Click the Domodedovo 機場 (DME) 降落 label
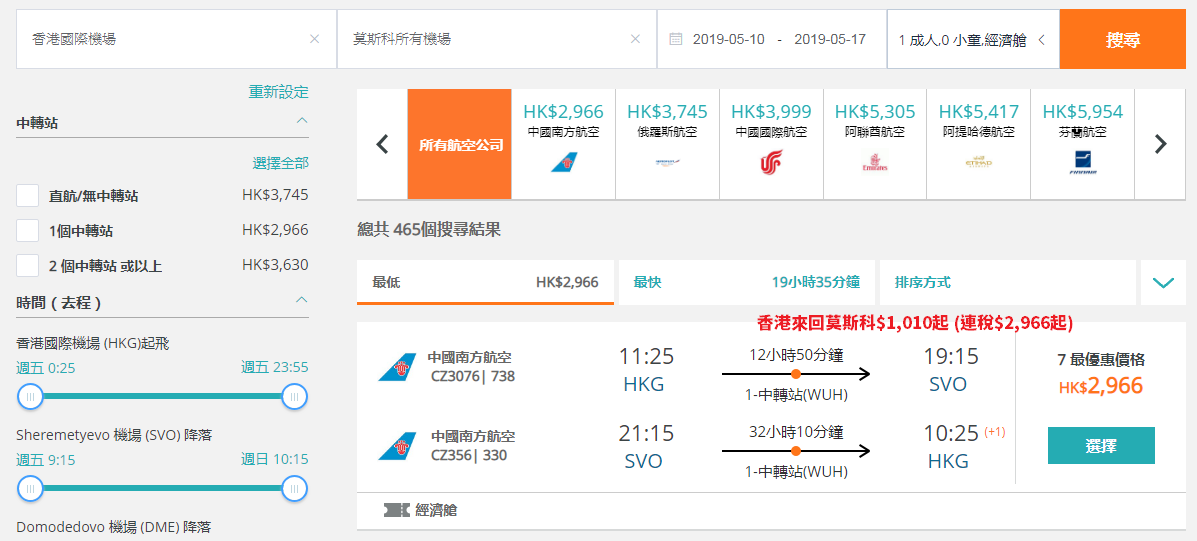 pos(113,527)
